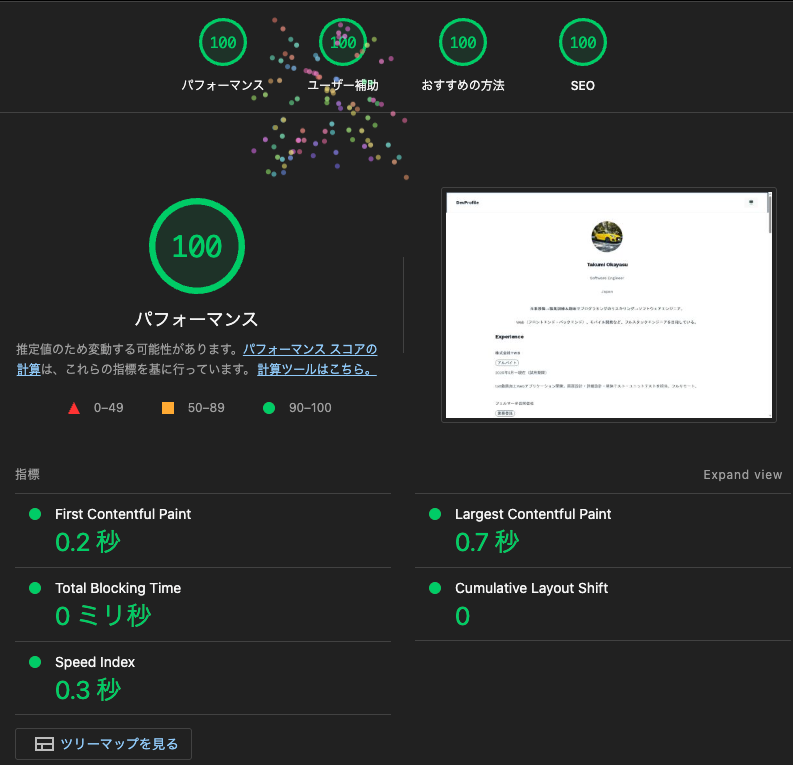
Task: Expand the Speed Index metric
Action: pyautogui.click(x=95, y=662)
